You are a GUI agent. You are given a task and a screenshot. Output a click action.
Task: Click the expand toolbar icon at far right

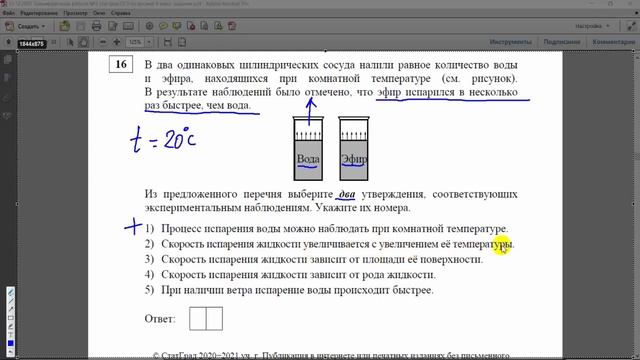tap(631, 27)
